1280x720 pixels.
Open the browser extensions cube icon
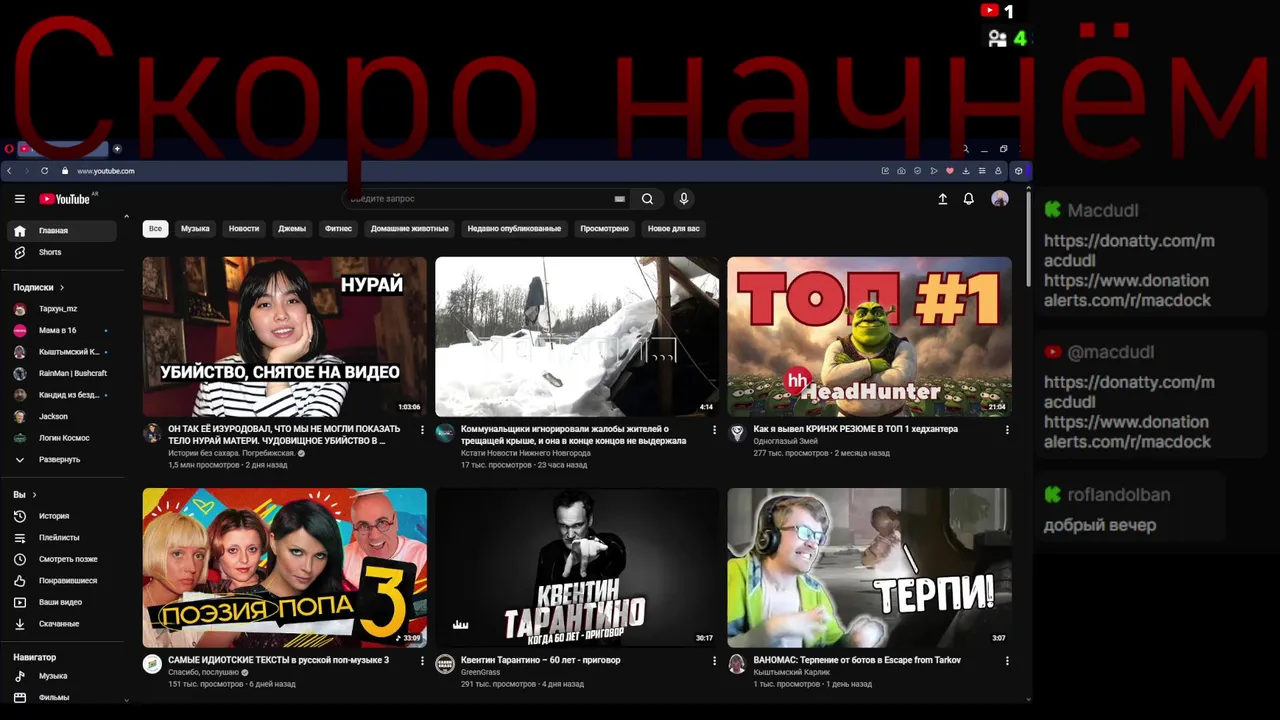[x=1019, y=171]
